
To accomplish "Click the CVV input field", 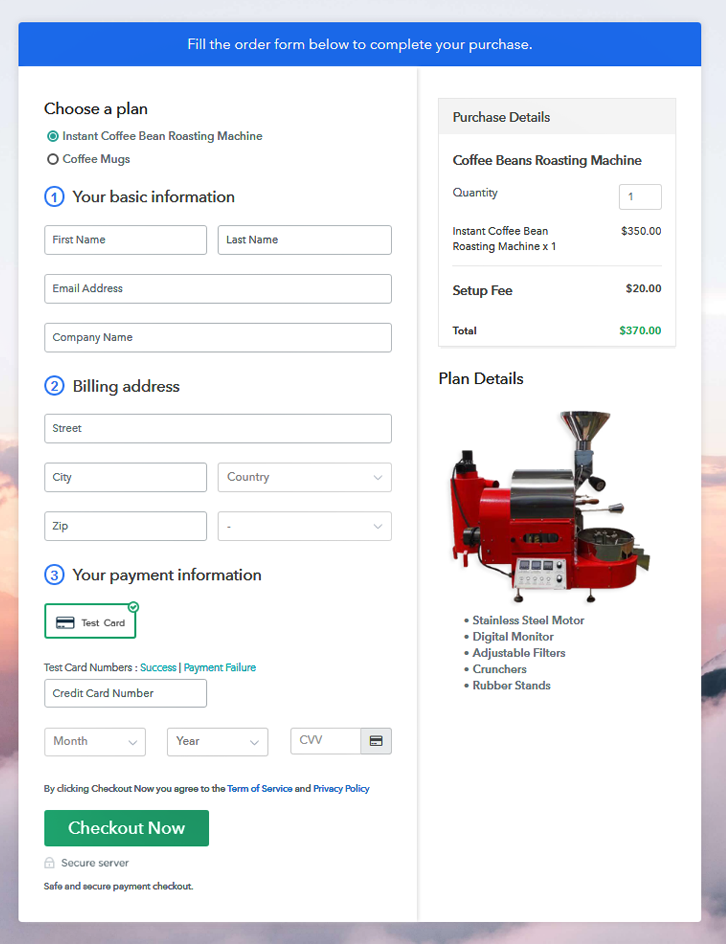I will (x=326, y=741).
